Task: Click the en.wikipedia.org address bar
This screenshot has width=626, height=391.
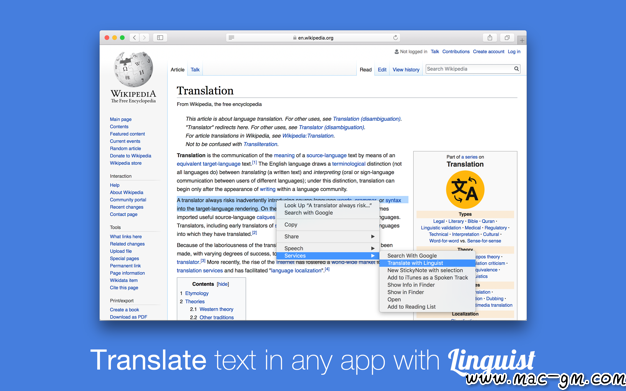Action: coord(313,38)
